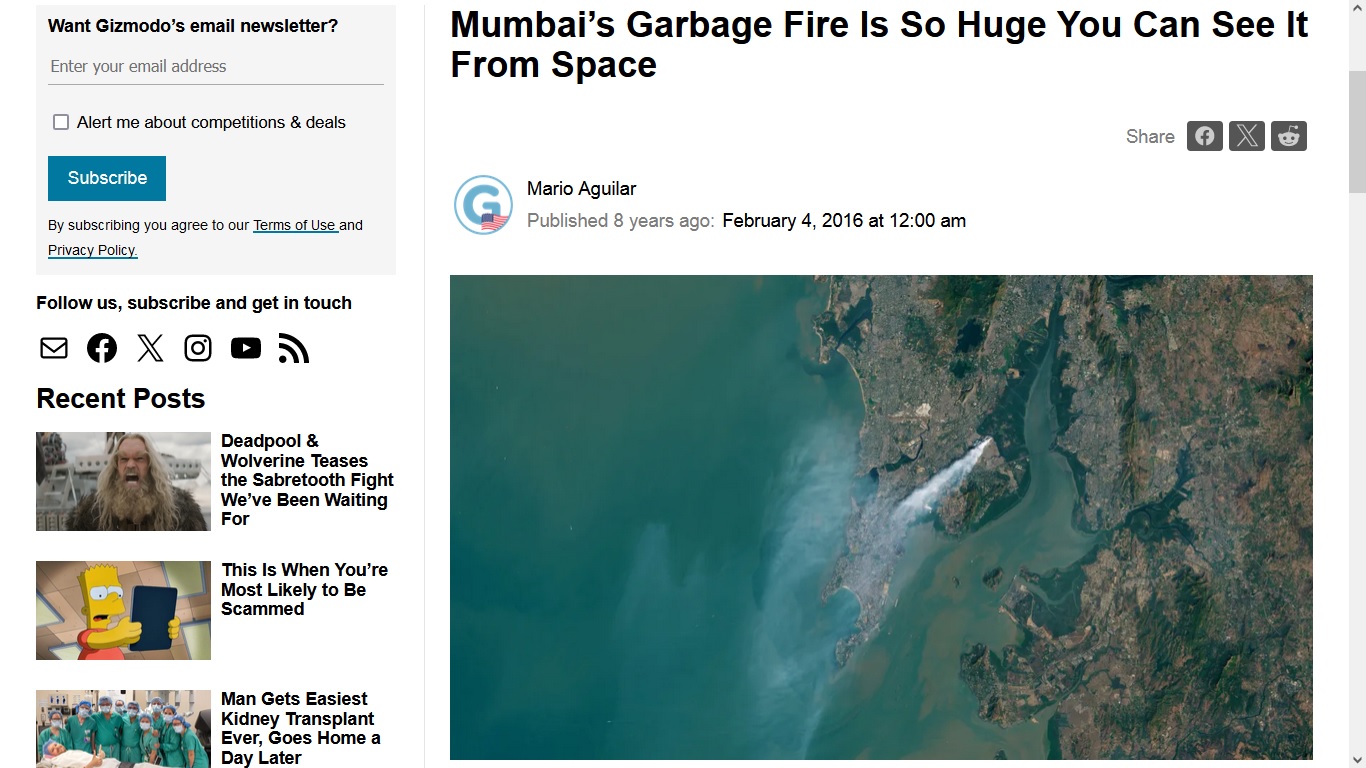Image resolution: width=1366 pixels, height=768 pixels.
Task: Check Alert me about competitions & deals
Action: point(61,122)
